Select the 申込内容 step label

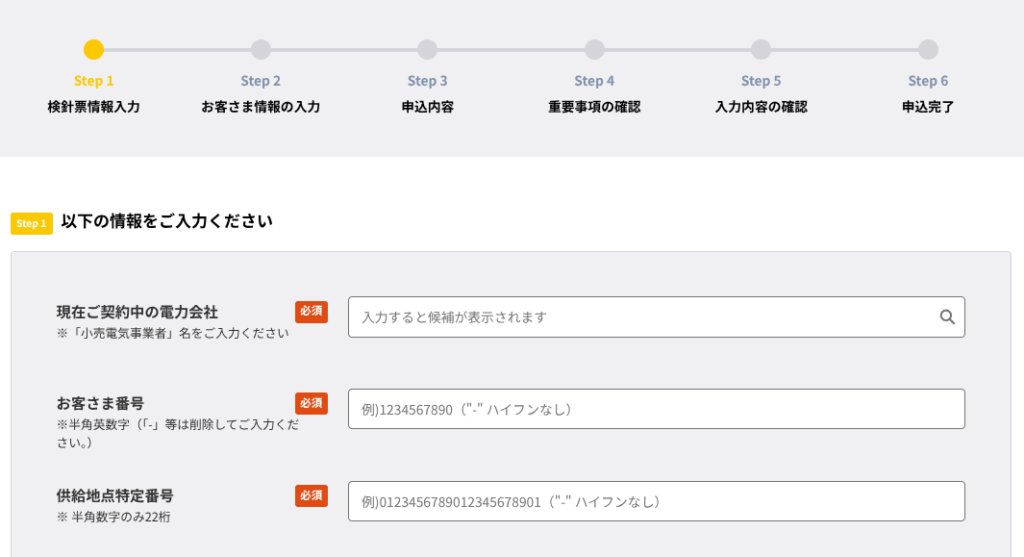pos(427,107)
